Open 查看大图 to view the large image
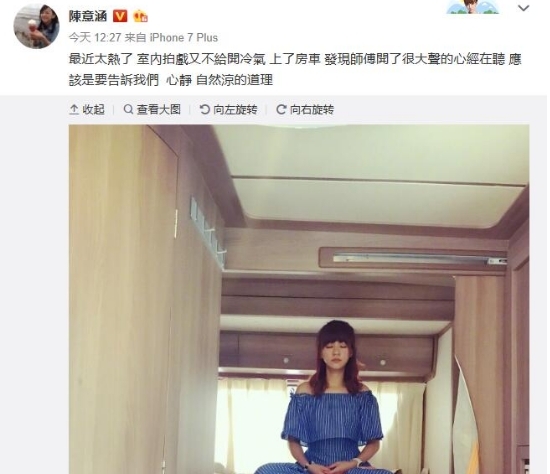 tap(152, 109)
